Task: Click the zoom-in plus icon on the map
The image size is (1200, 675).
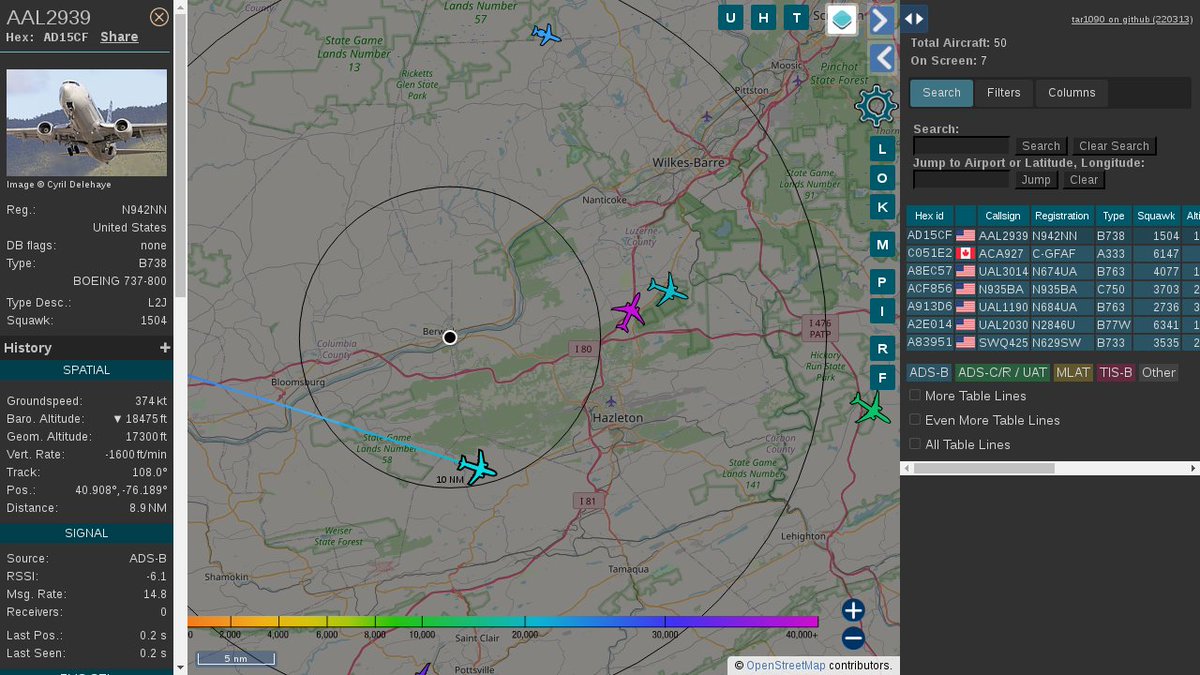Action: [851, 610]
